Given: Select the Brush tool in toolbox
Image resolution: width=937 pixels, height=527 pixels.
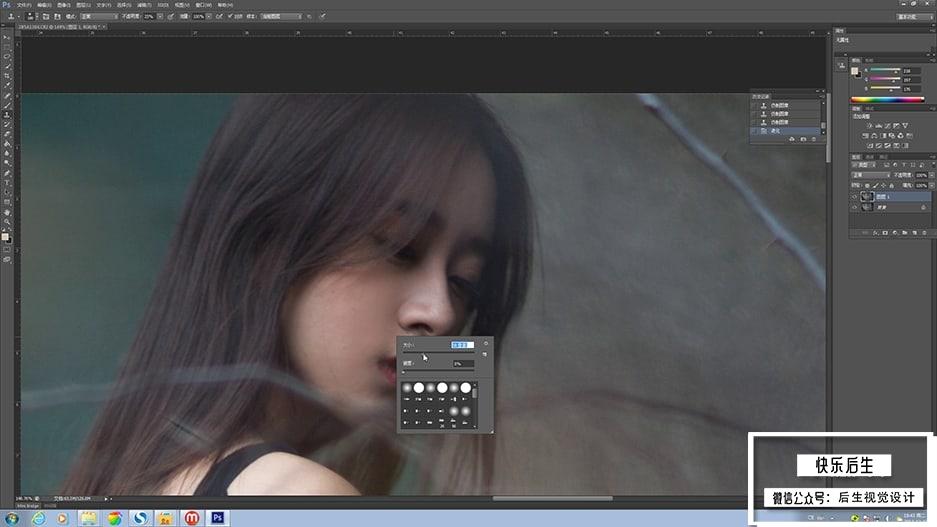Looking at the screenshot, I should pyautogui.click(x=7, y=105).
